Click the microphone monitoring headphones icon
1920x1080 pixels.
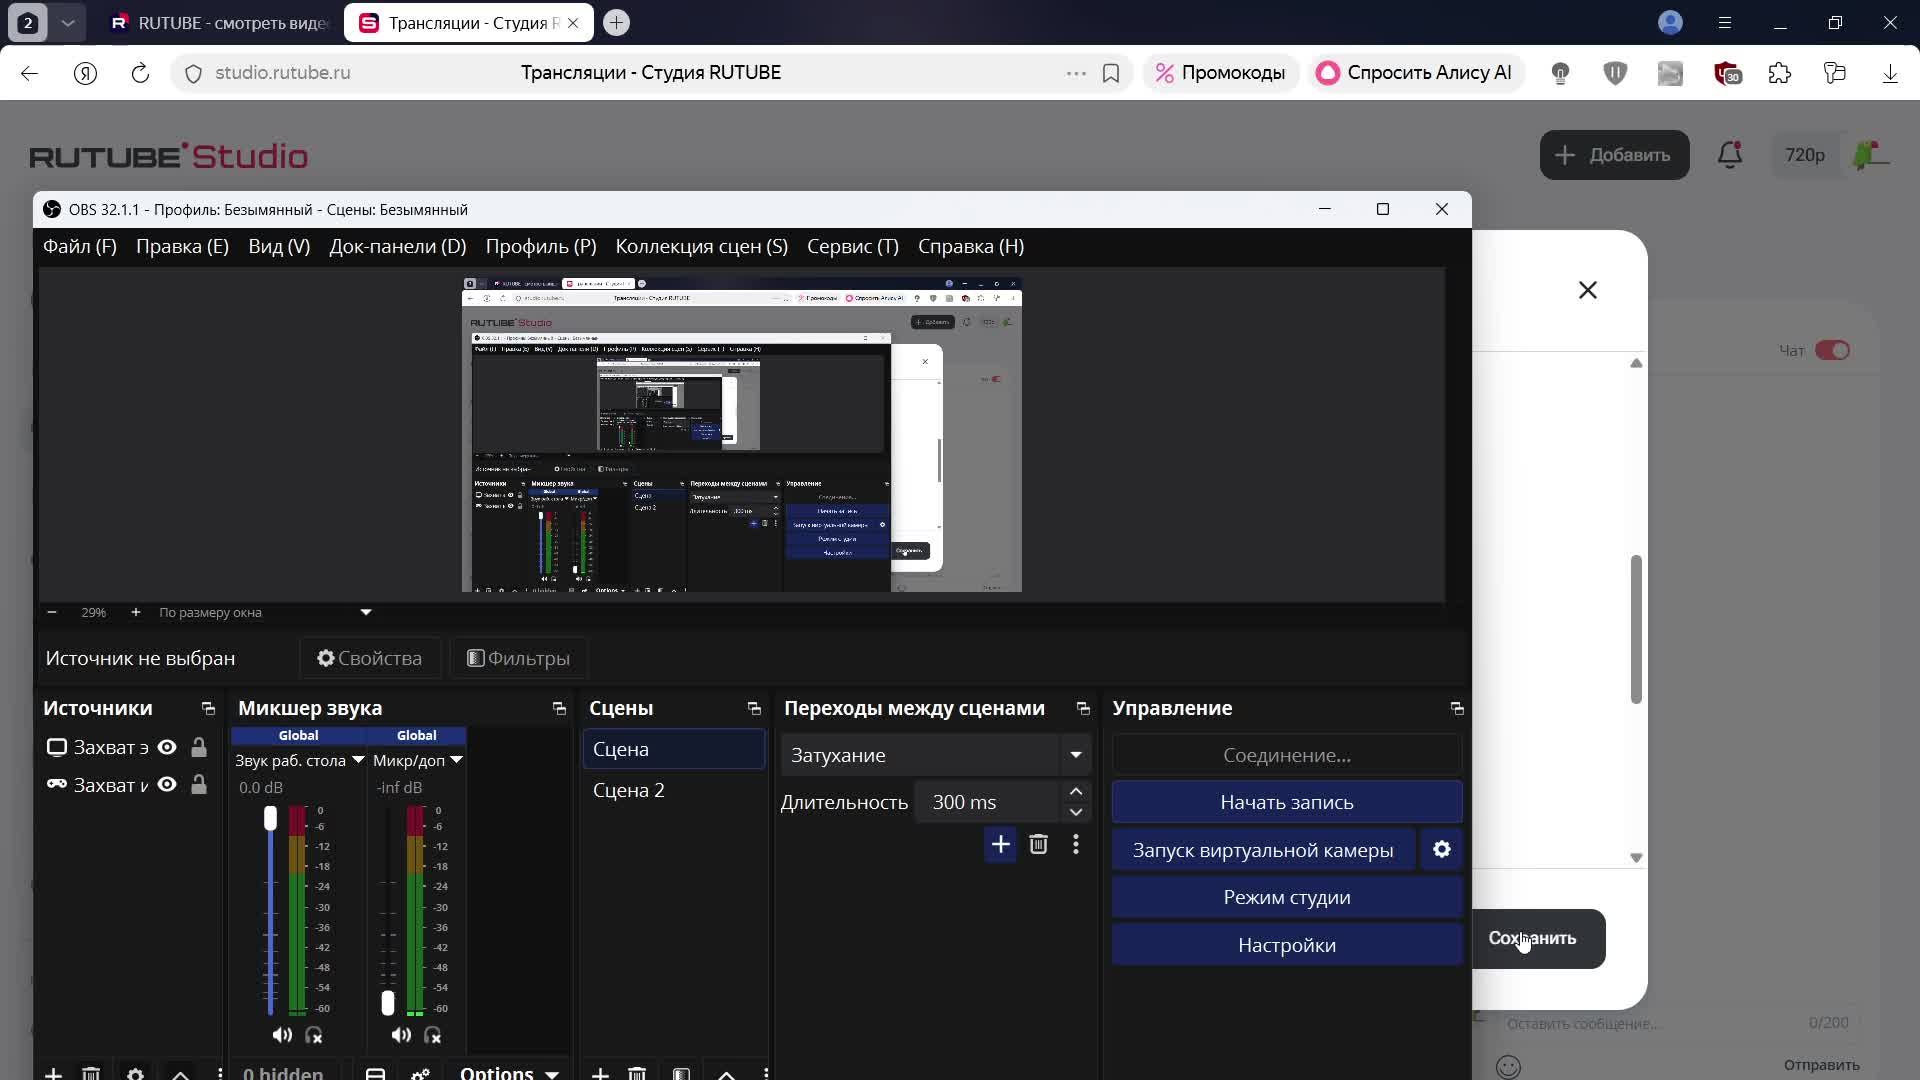[x=432, y=1035]
